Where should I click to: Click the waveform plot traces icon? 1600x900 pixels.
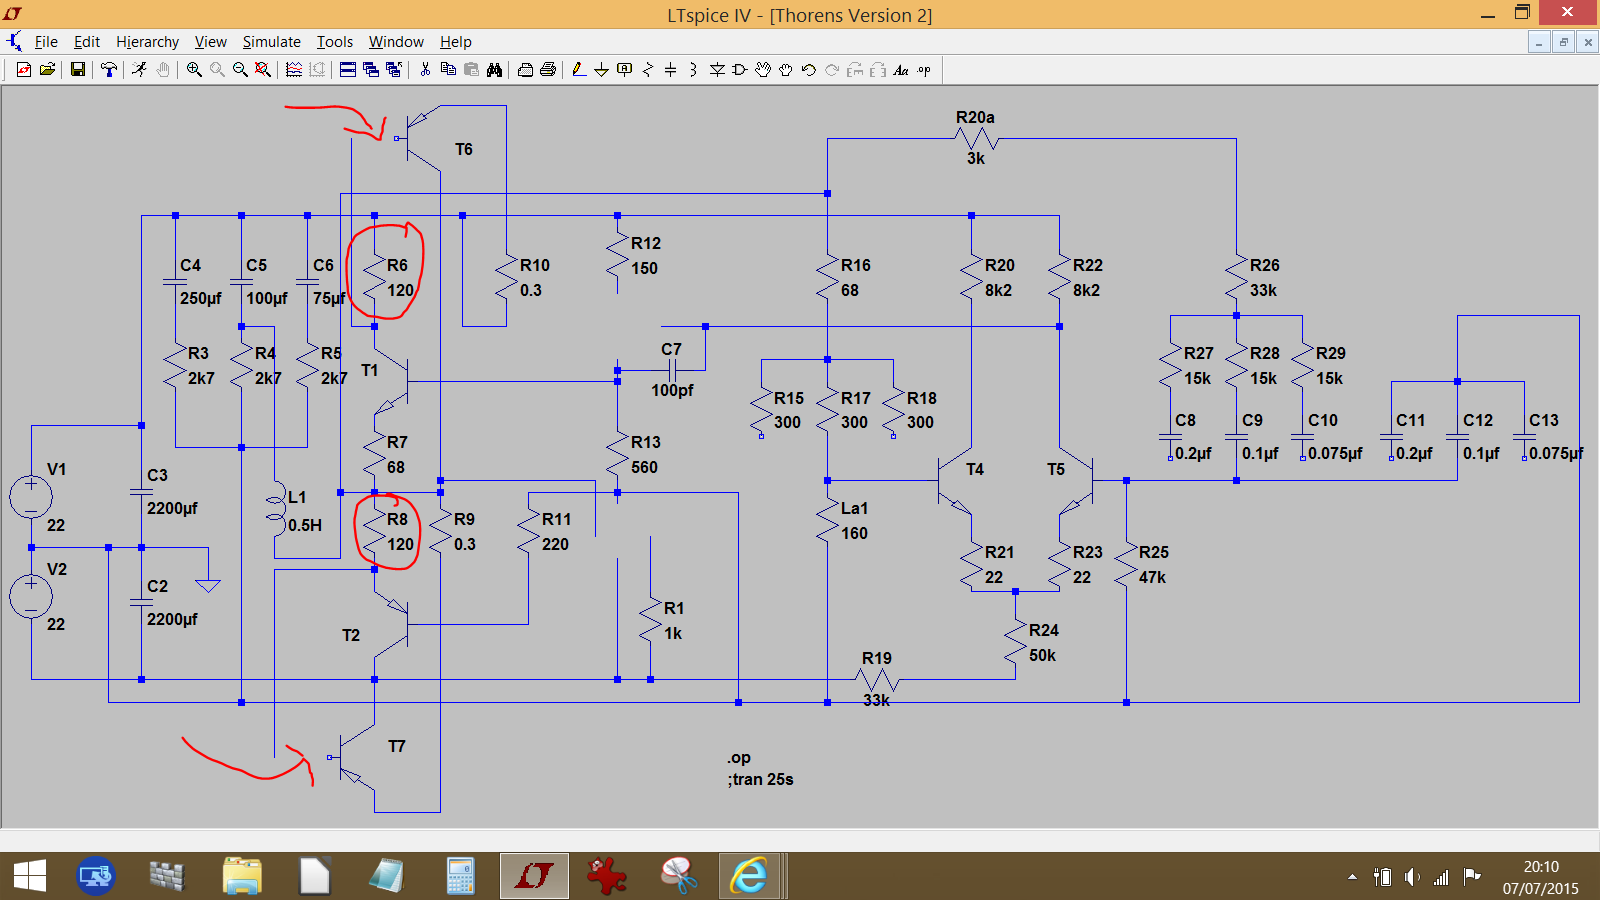pos(294,70)
